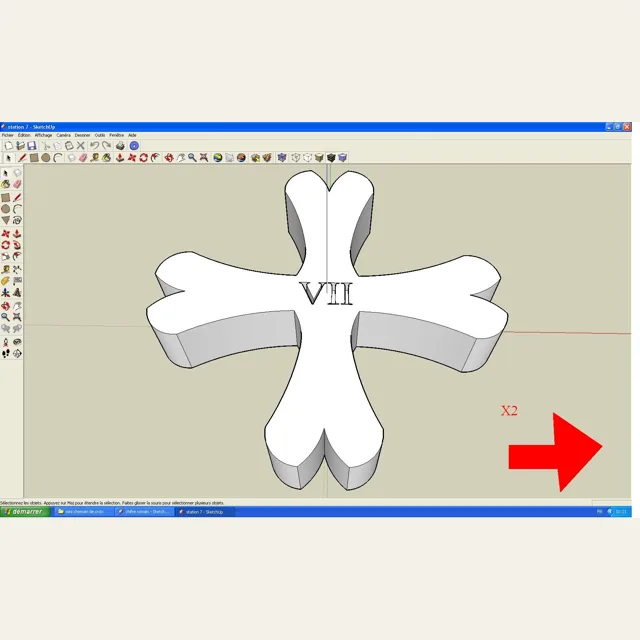Select the Look Around eye tool

click(x=17, y=342)
